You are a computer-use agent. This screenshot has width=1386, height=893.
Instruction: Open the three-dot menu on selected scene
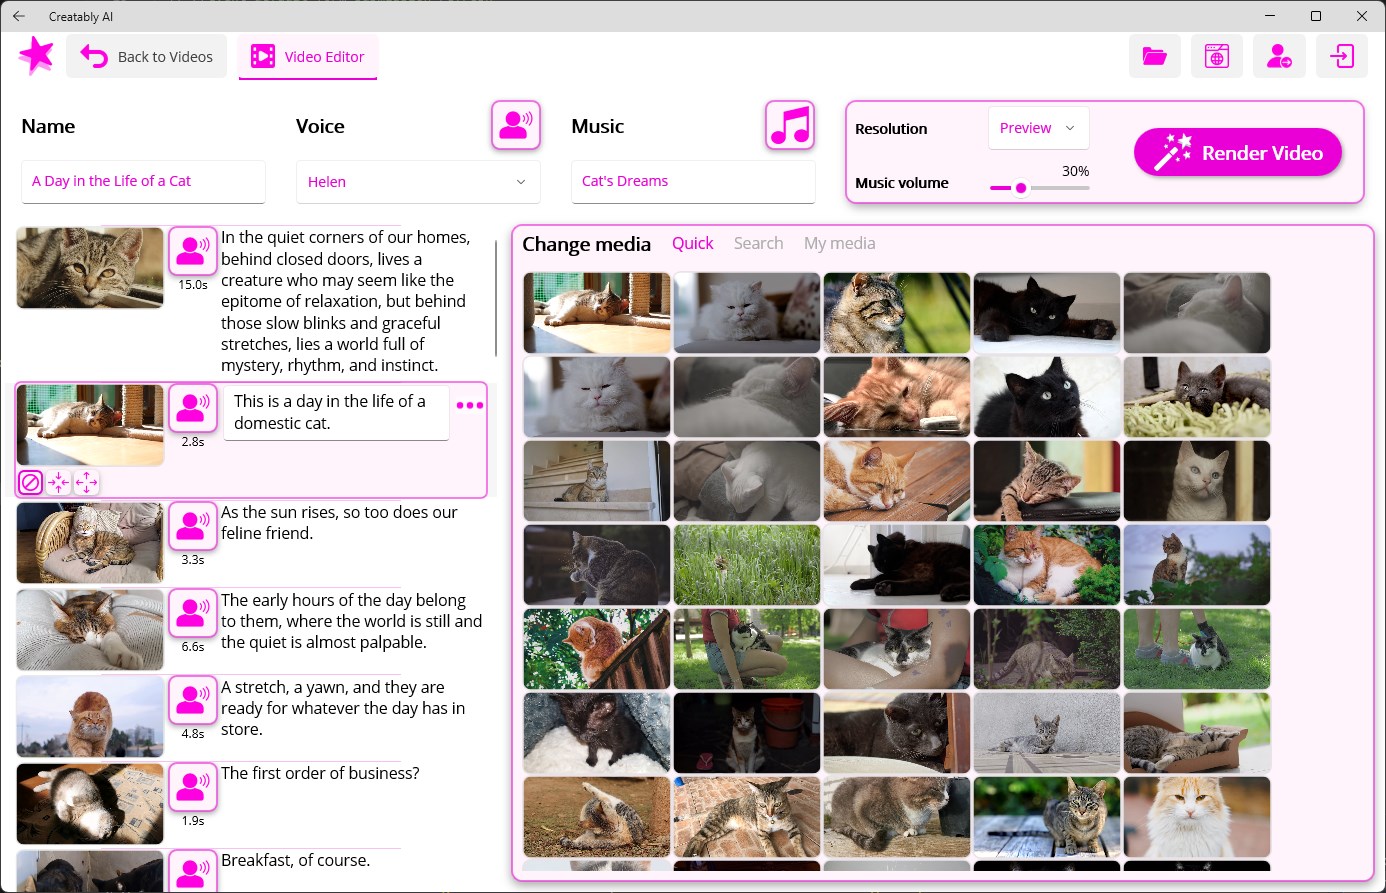coord(469,405)
